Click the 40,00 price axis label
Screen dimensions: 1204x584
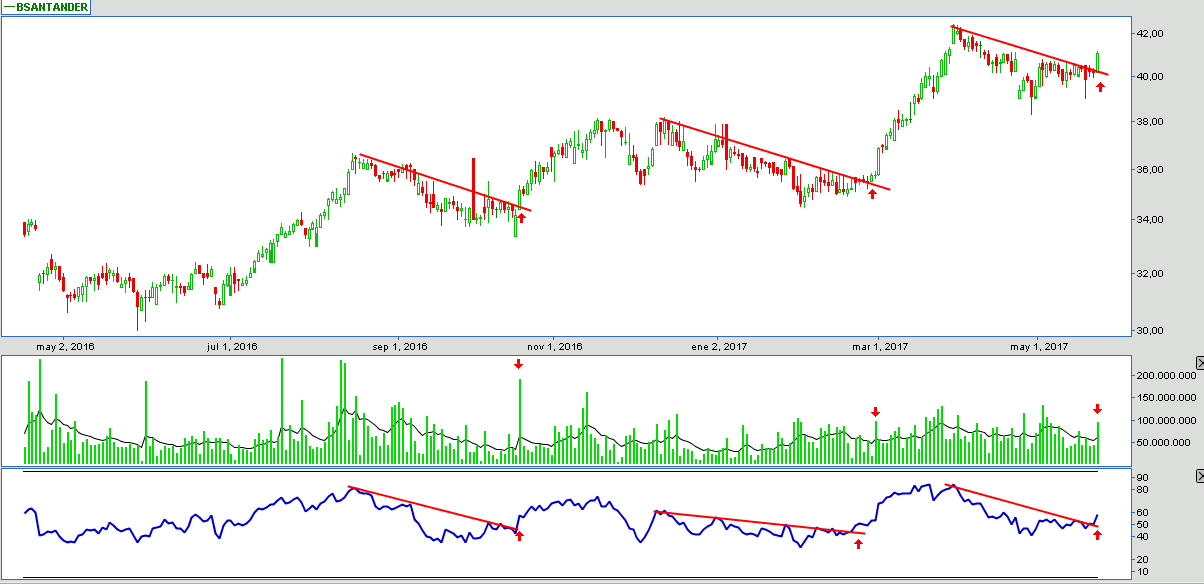click(x=1149, y=77)
